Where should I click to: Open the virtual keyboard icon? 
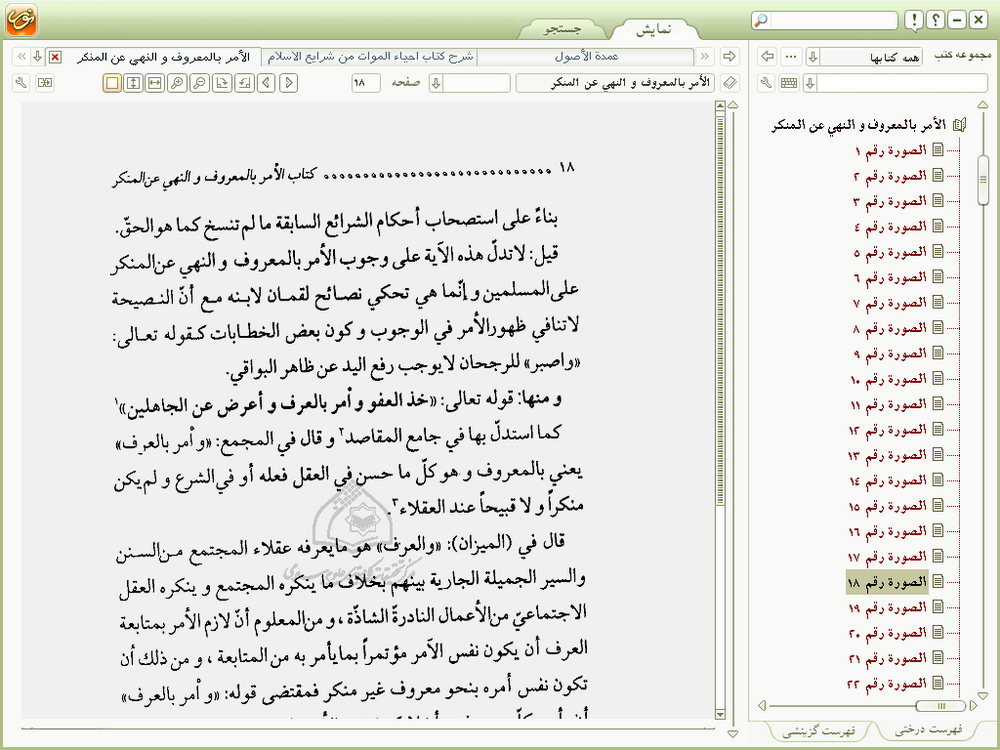pyautogui.click(x=789, y=83)
